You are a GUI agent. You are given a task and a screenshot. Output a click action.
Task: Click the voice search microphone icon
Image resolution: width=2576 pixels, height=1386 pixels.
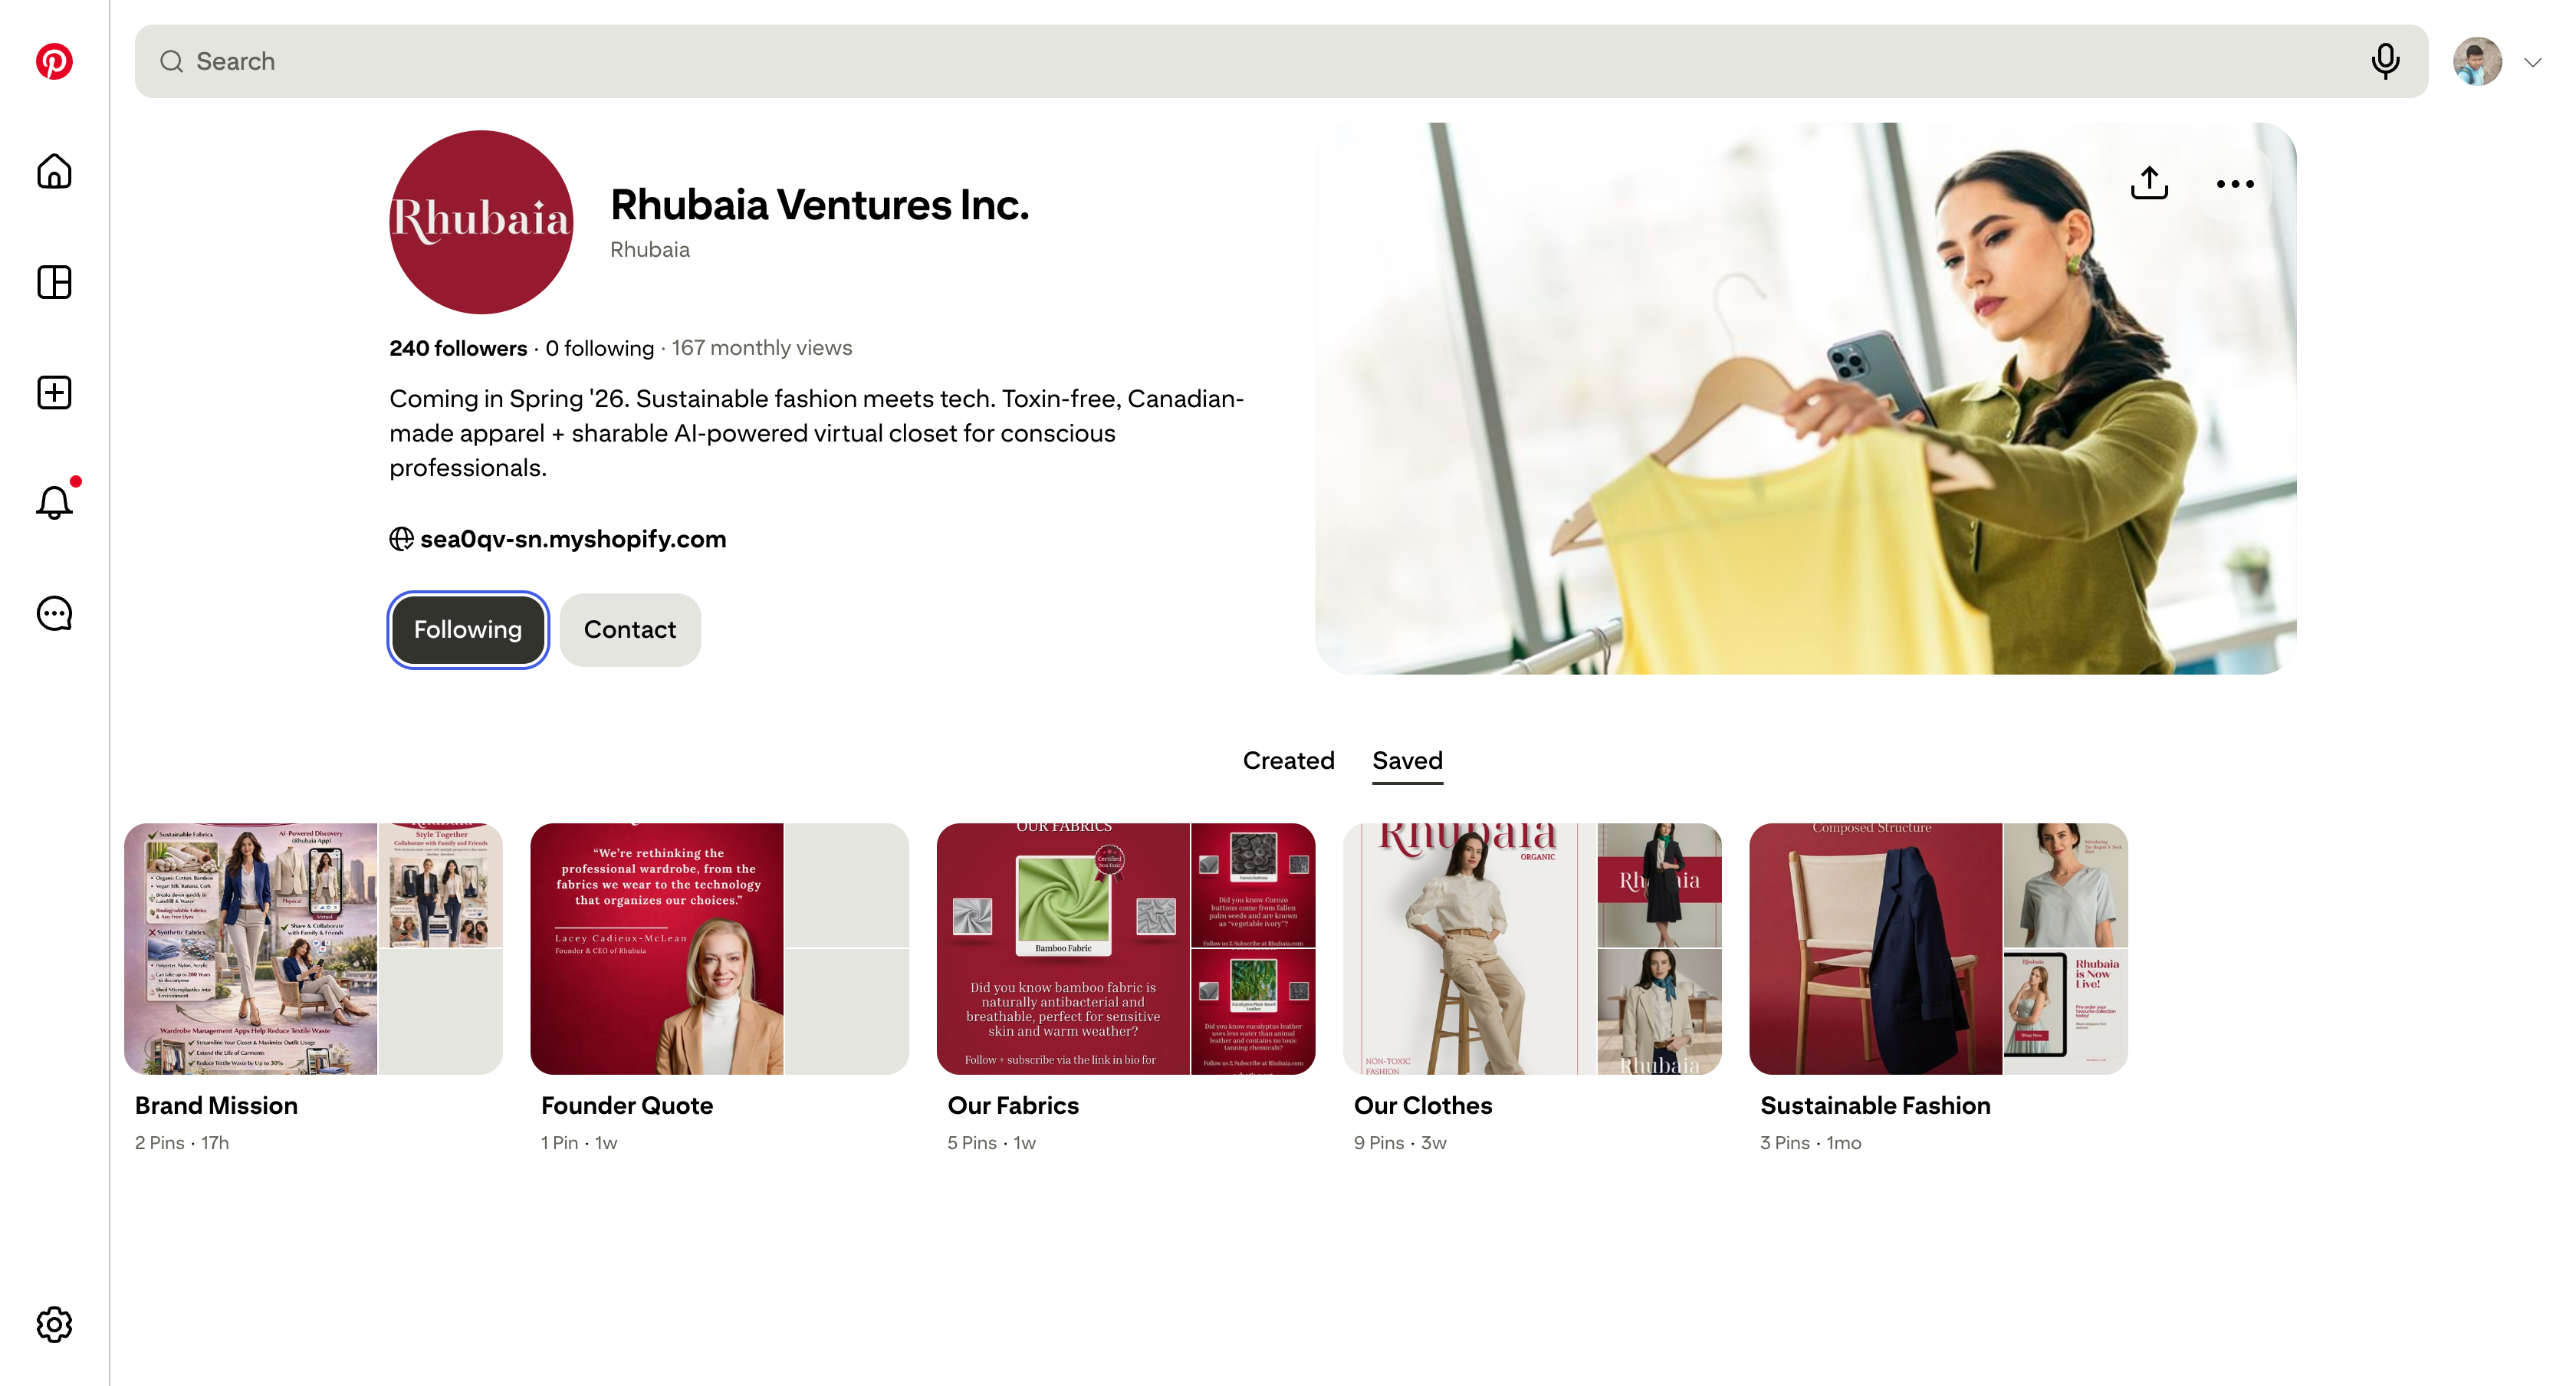(x=2385, y=61)
